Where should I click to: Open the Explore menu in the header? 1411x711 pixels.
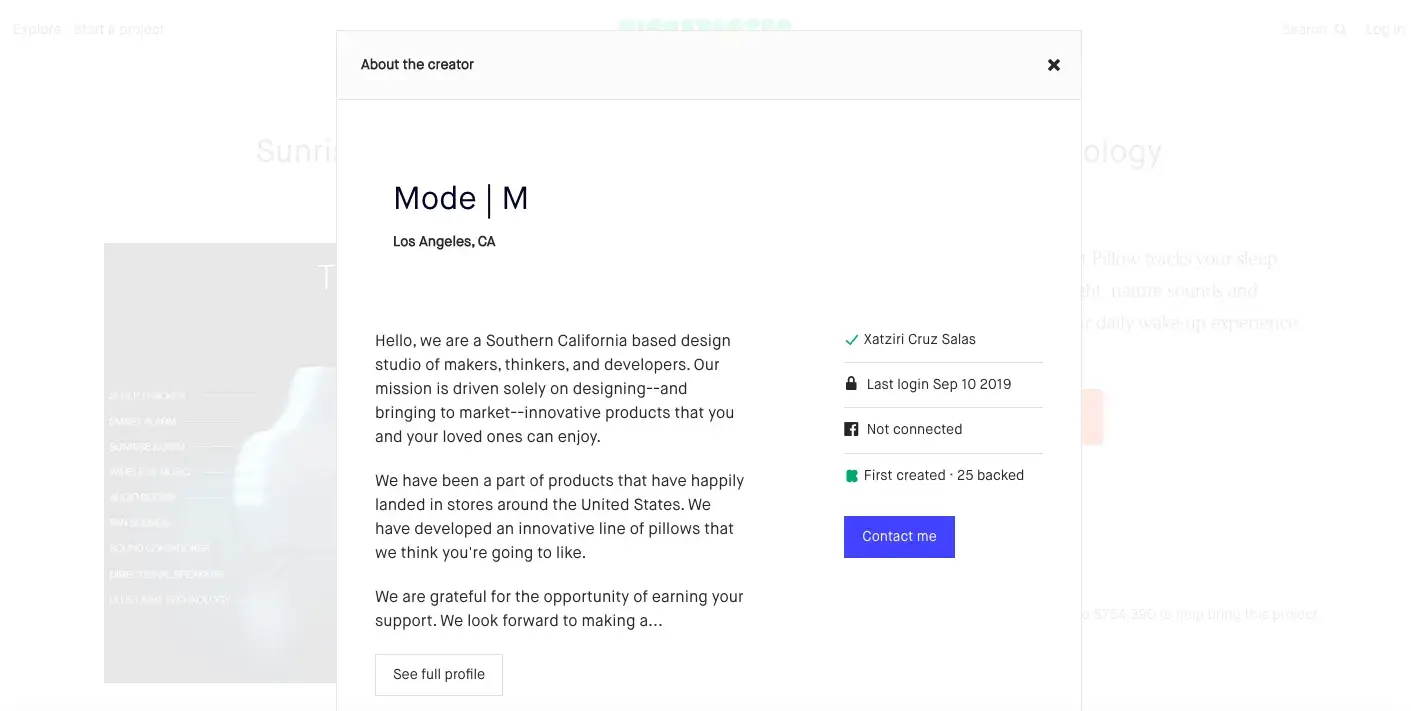point(37,30)
